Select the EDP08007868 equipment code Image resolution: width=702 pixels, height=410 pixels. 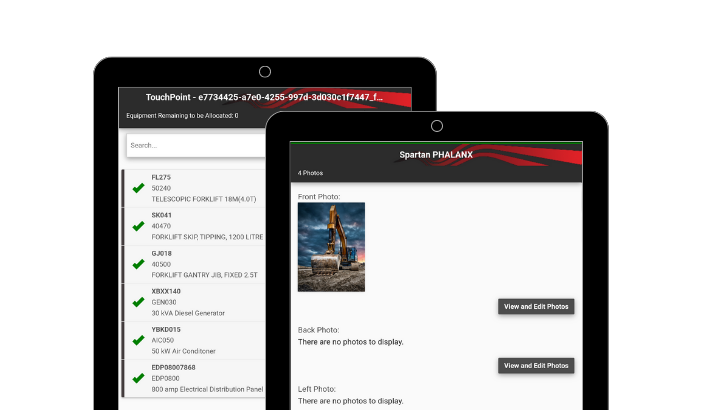173,367
